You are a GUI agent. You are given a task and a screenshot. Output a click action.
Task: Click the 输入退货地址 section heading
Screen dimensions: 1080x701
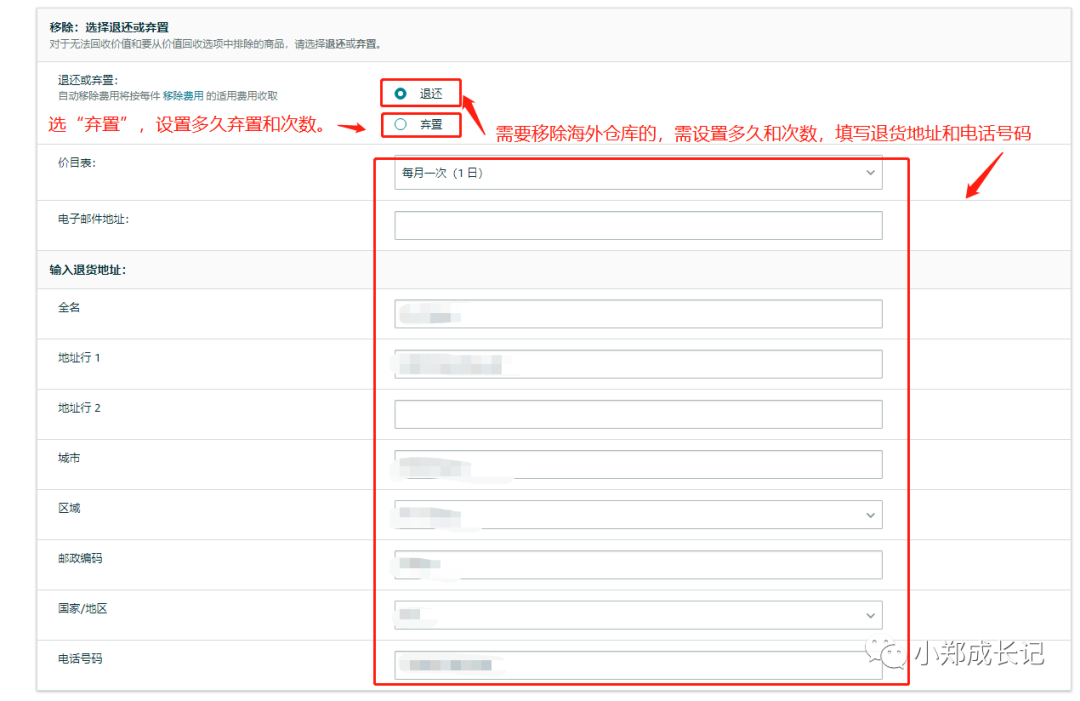click(87, 270)
